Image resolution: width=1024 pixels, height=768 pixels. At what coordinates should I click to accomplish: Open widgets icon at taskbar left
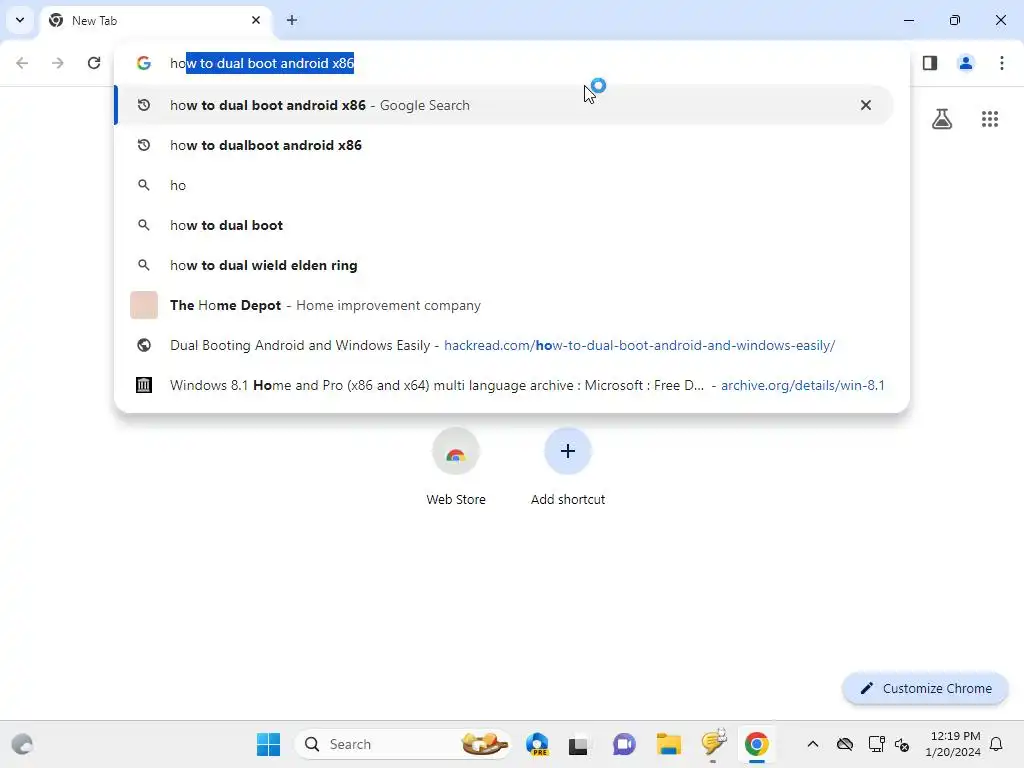pos(23,744)
